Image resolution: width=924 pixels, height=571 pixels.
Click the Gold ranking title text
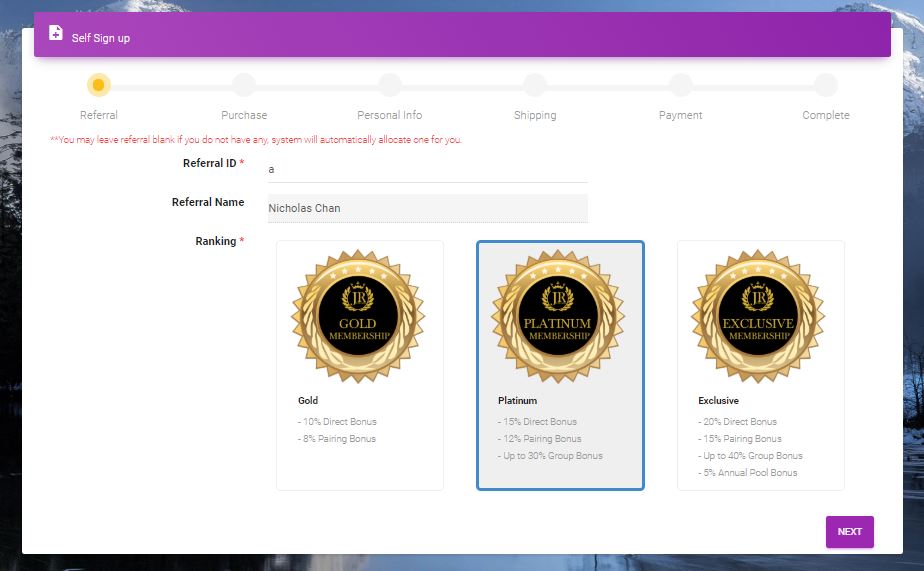click(x=308, y=401)
